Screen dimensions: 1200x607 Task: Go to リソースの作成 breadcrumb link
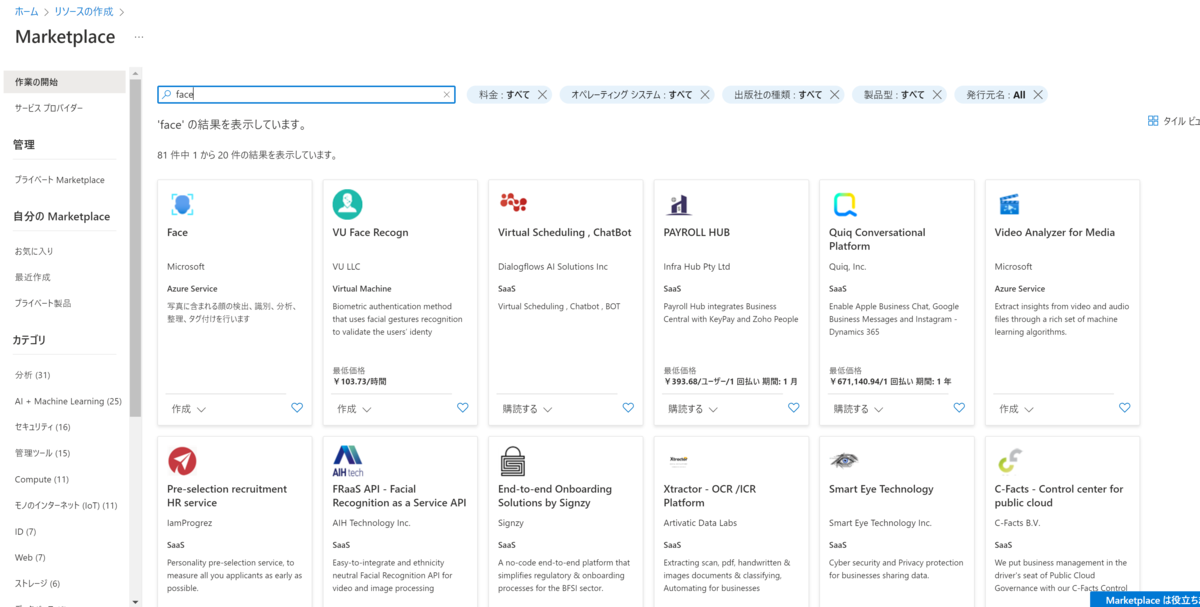click(x=84, y=12)
